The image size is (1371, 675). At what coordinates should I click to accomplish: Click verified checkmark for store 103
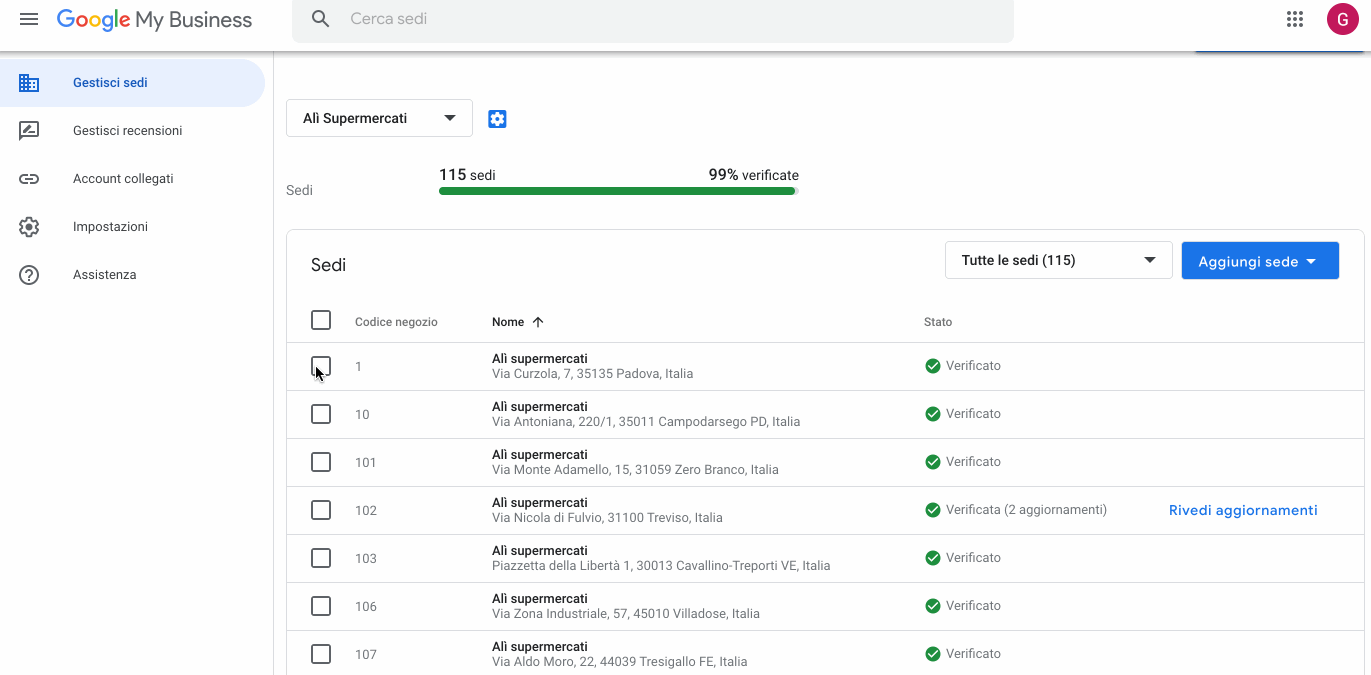click(x=933, y=558)
